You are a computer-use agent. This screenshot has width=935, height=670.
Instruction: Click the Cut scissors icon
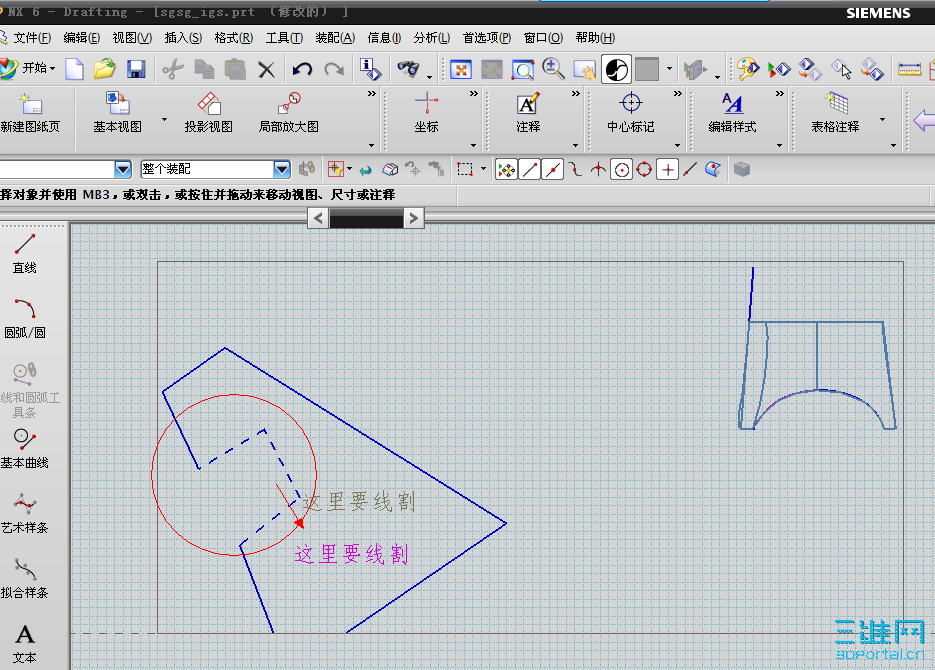173,70
